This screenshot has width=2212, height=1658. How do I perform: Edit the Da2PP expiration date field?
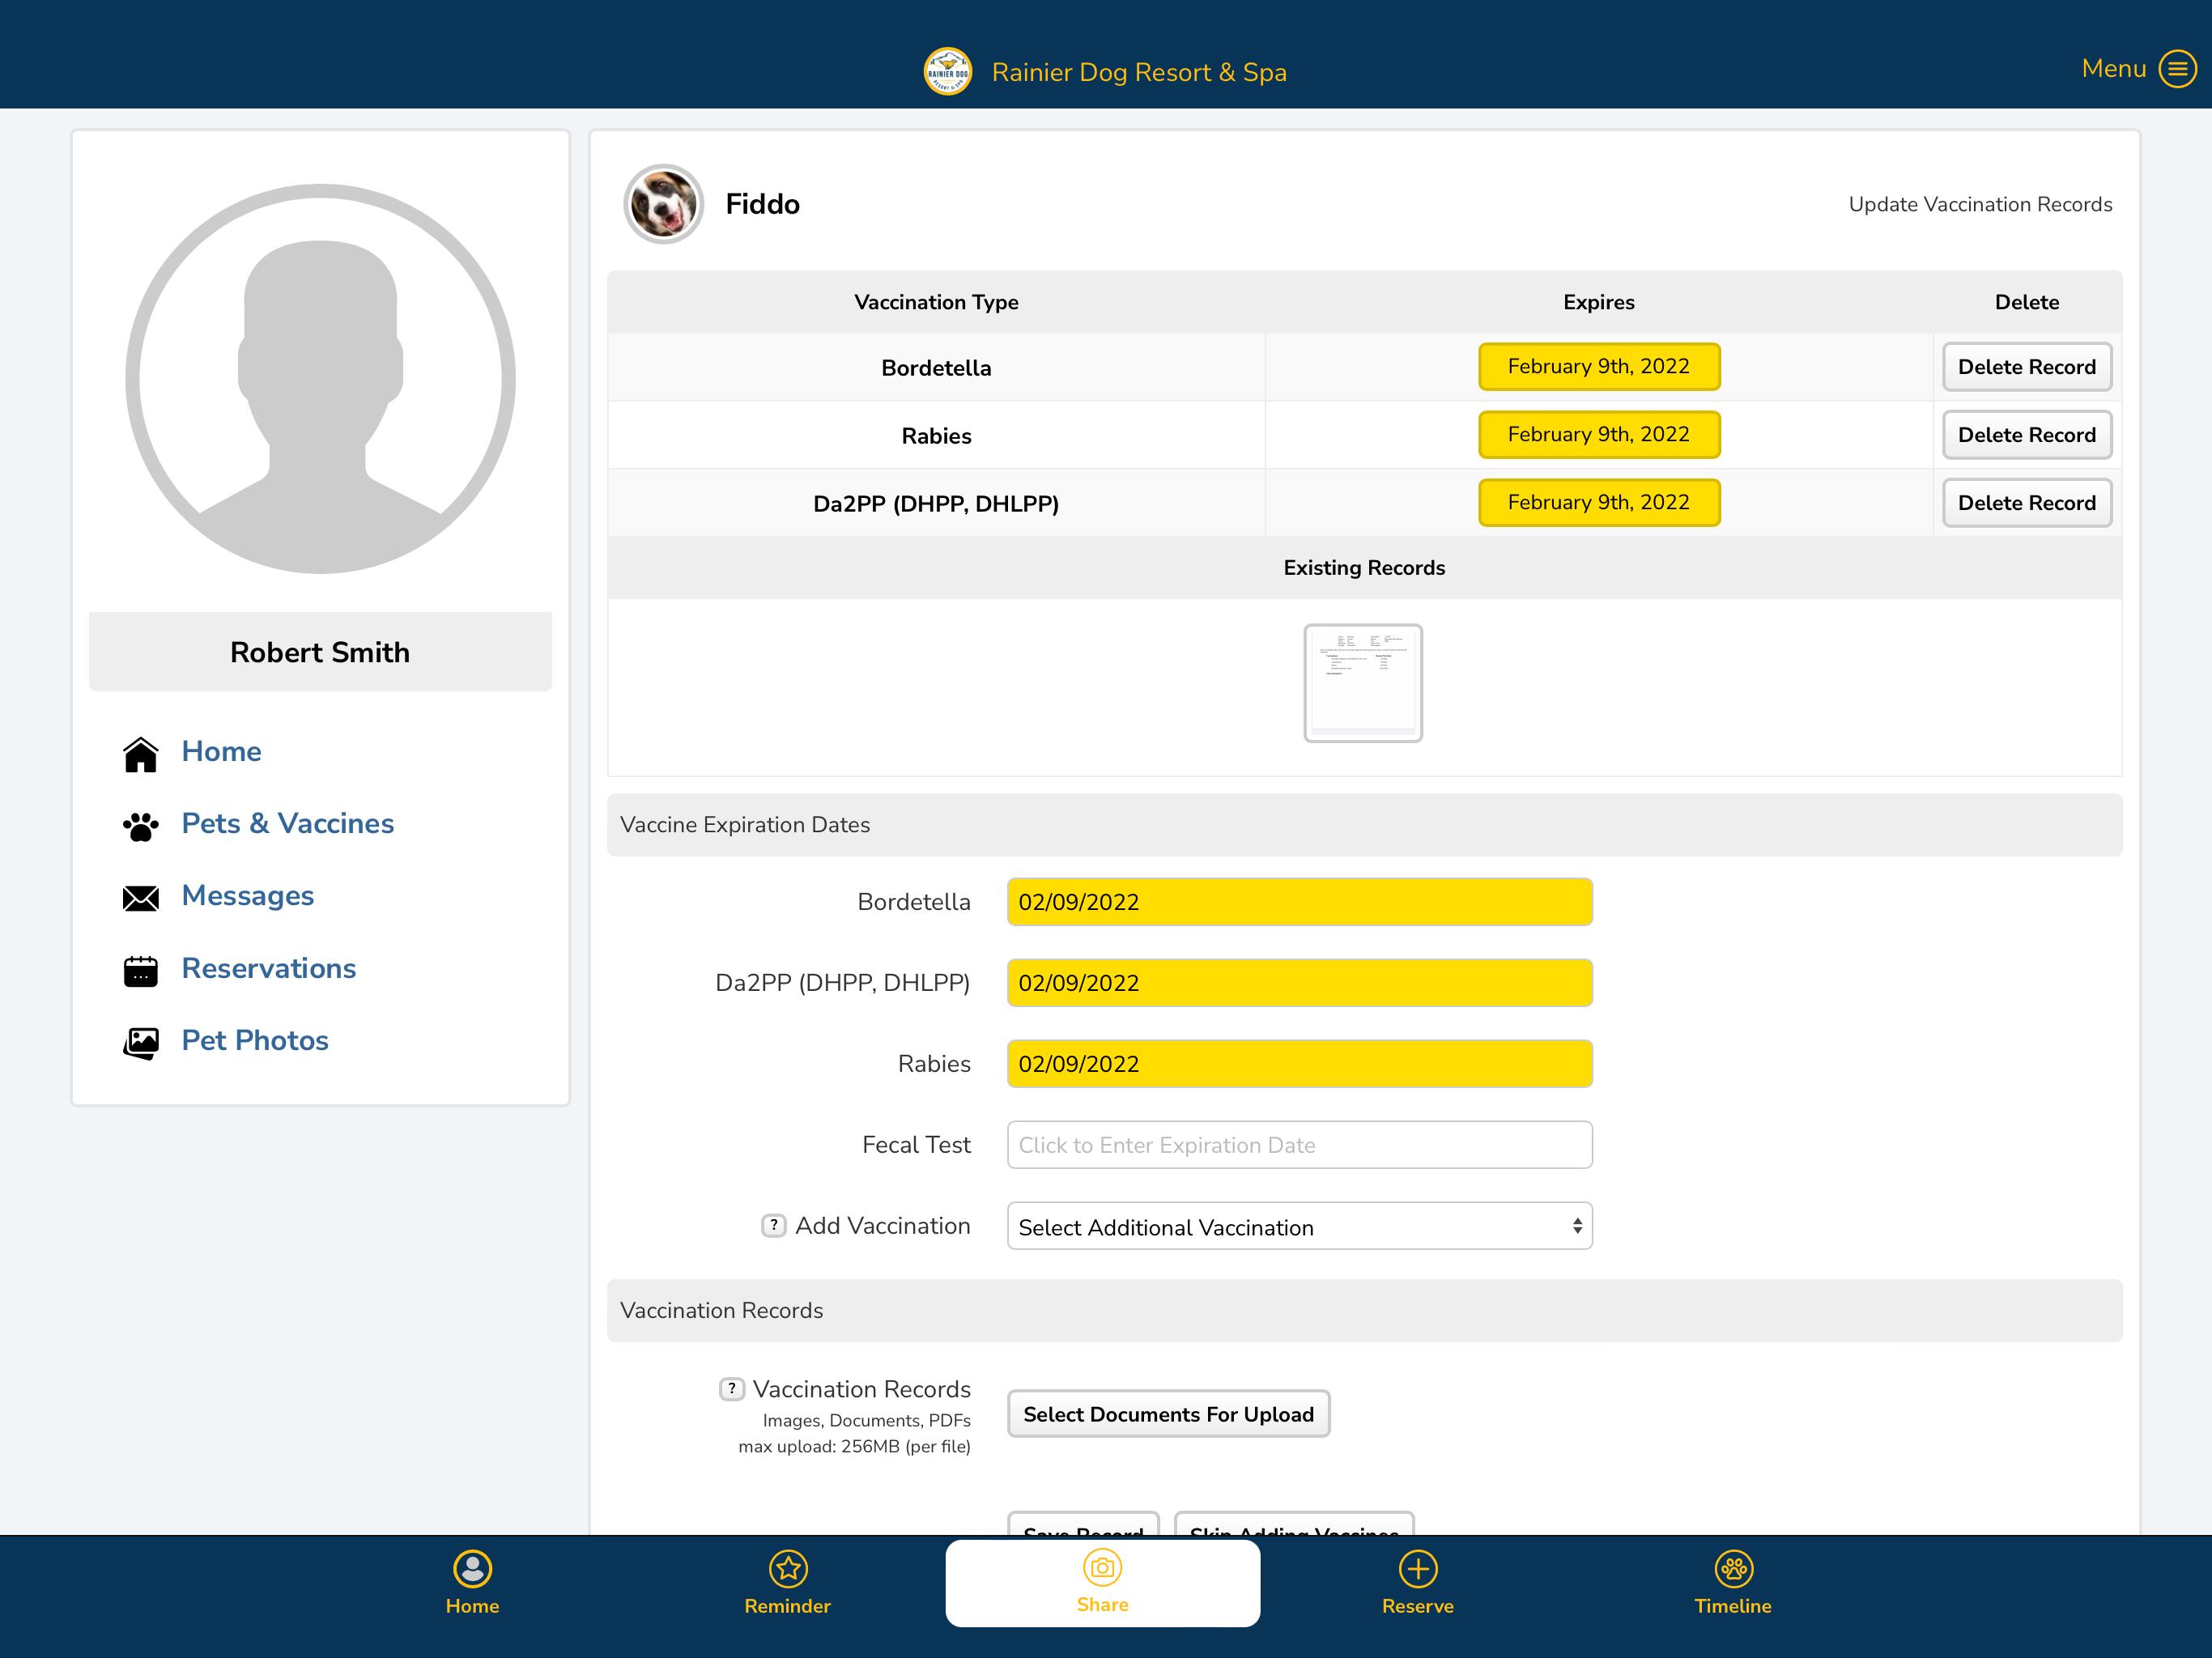[x=1299, y=983]
